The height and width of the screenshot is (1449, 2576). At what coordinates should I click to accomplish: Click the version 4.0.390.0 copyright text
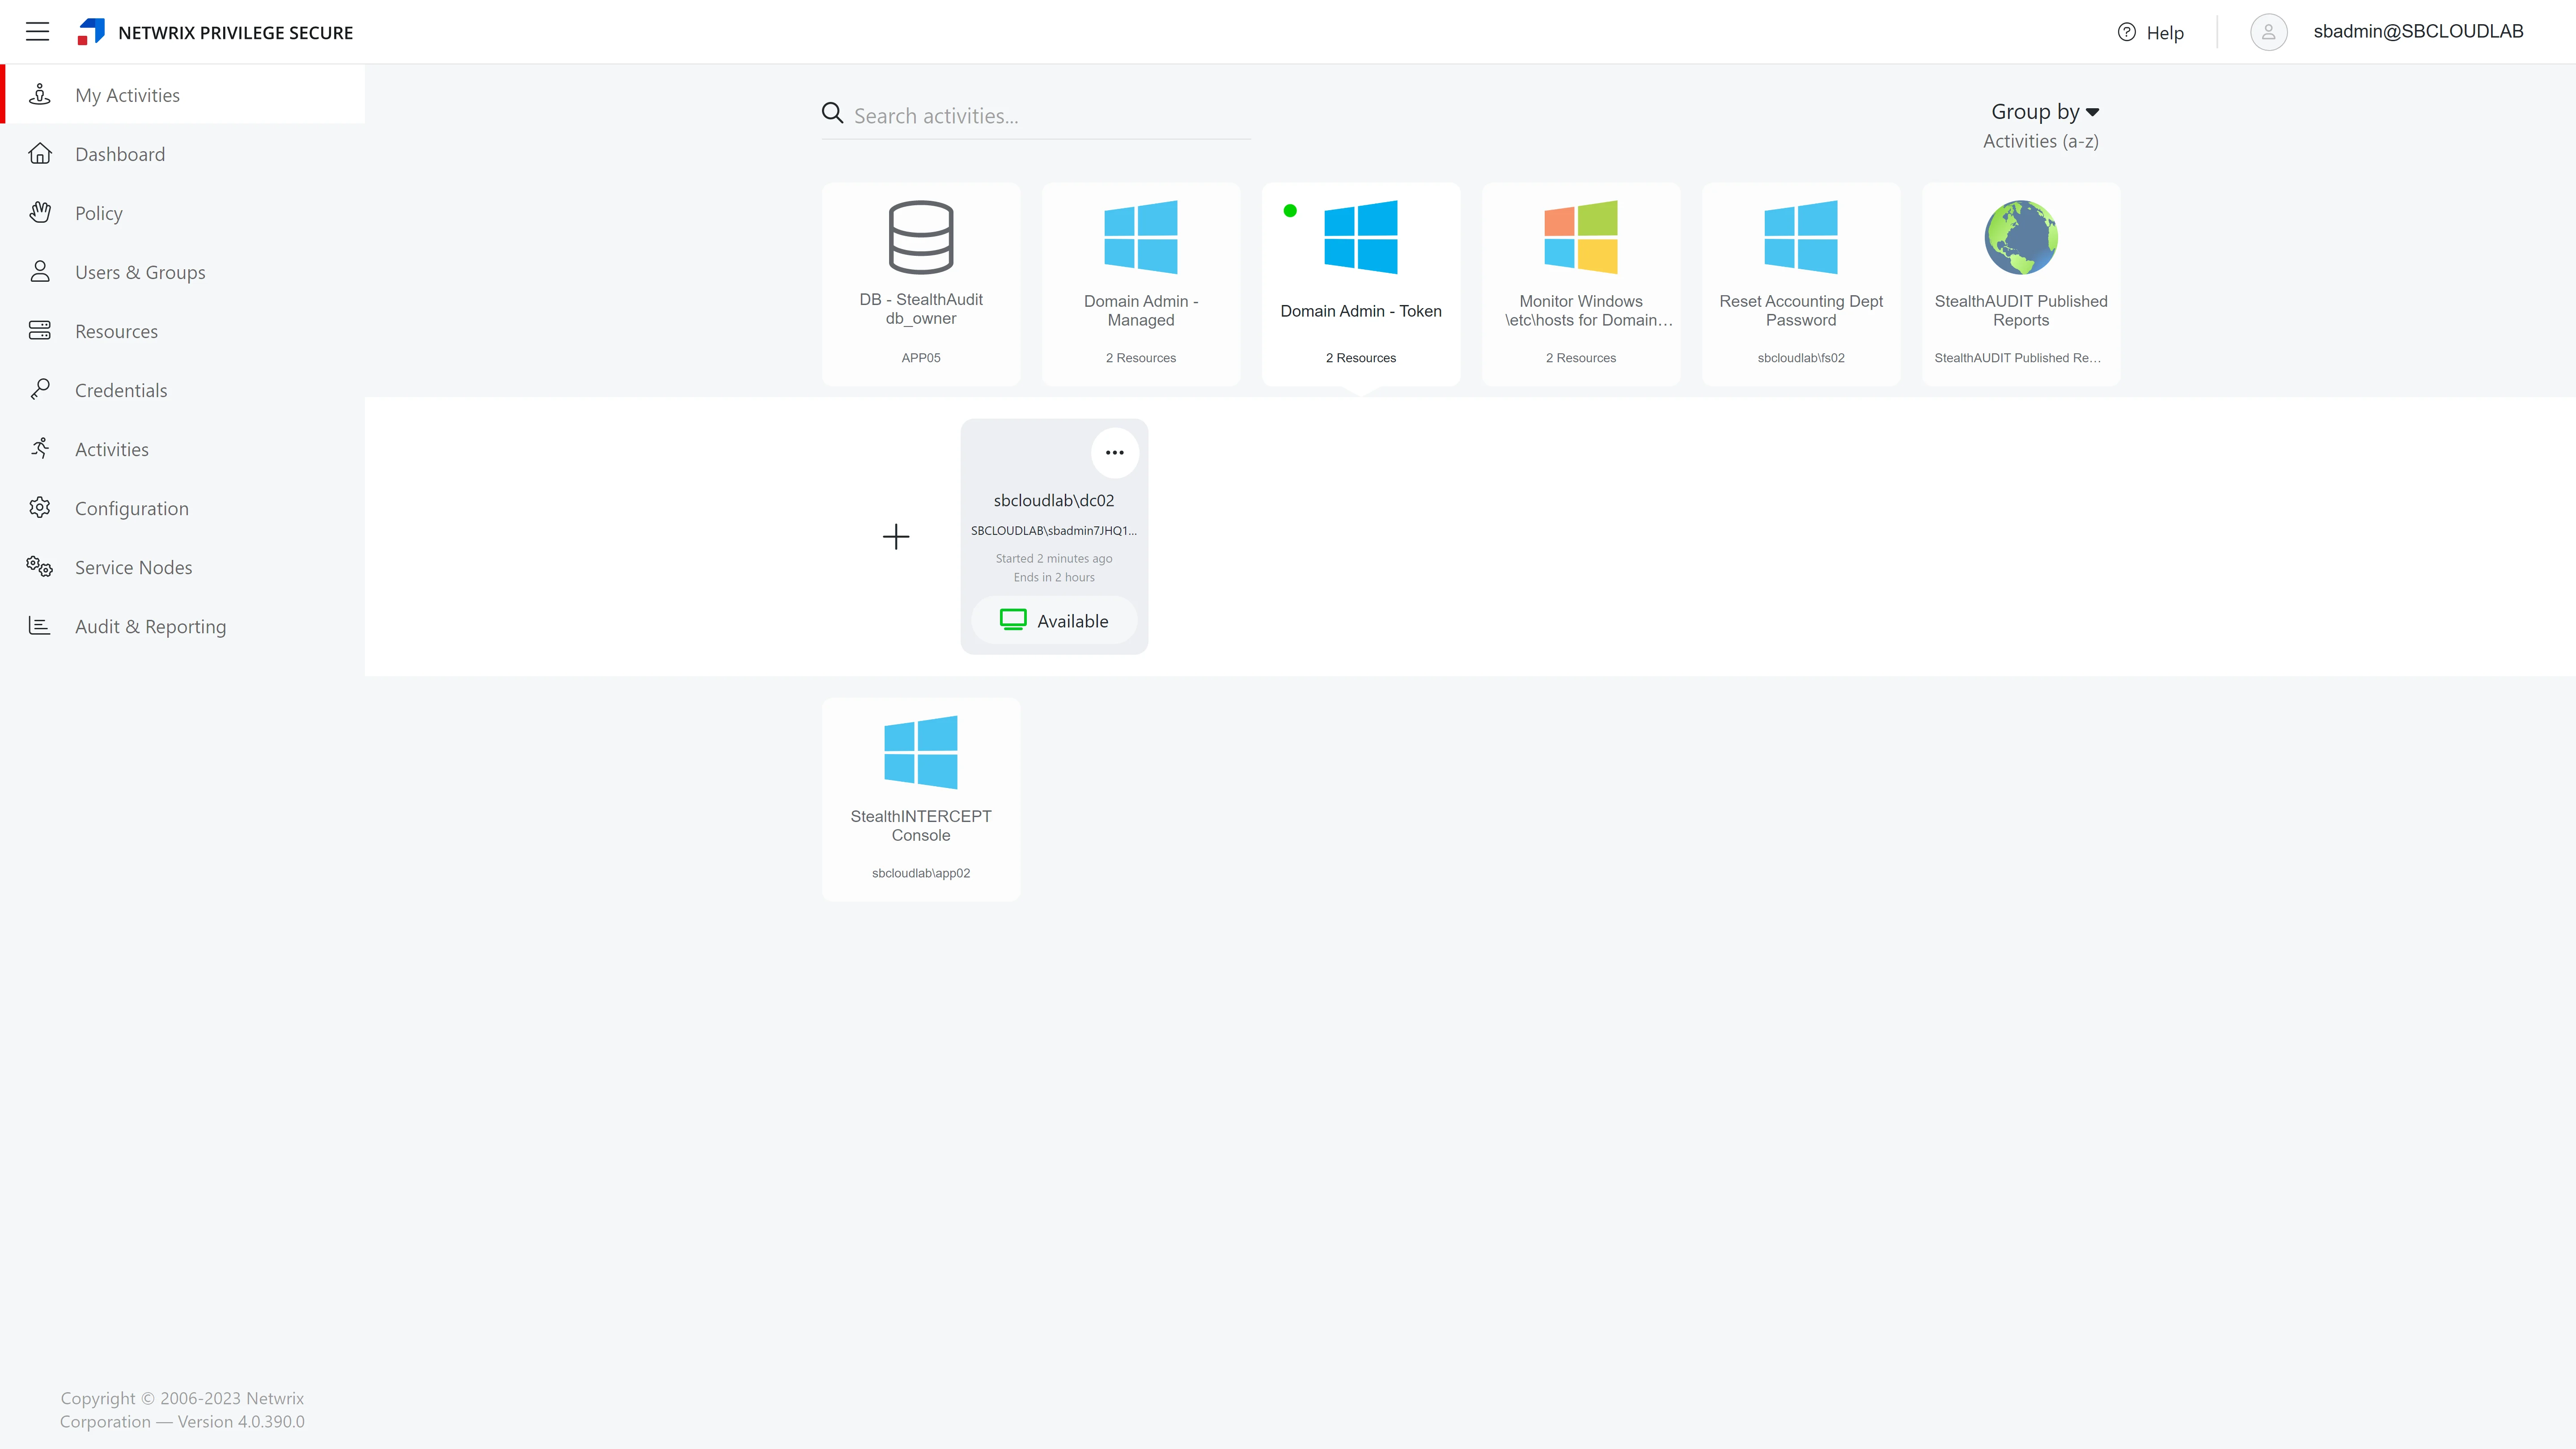tap(182, 1410)
